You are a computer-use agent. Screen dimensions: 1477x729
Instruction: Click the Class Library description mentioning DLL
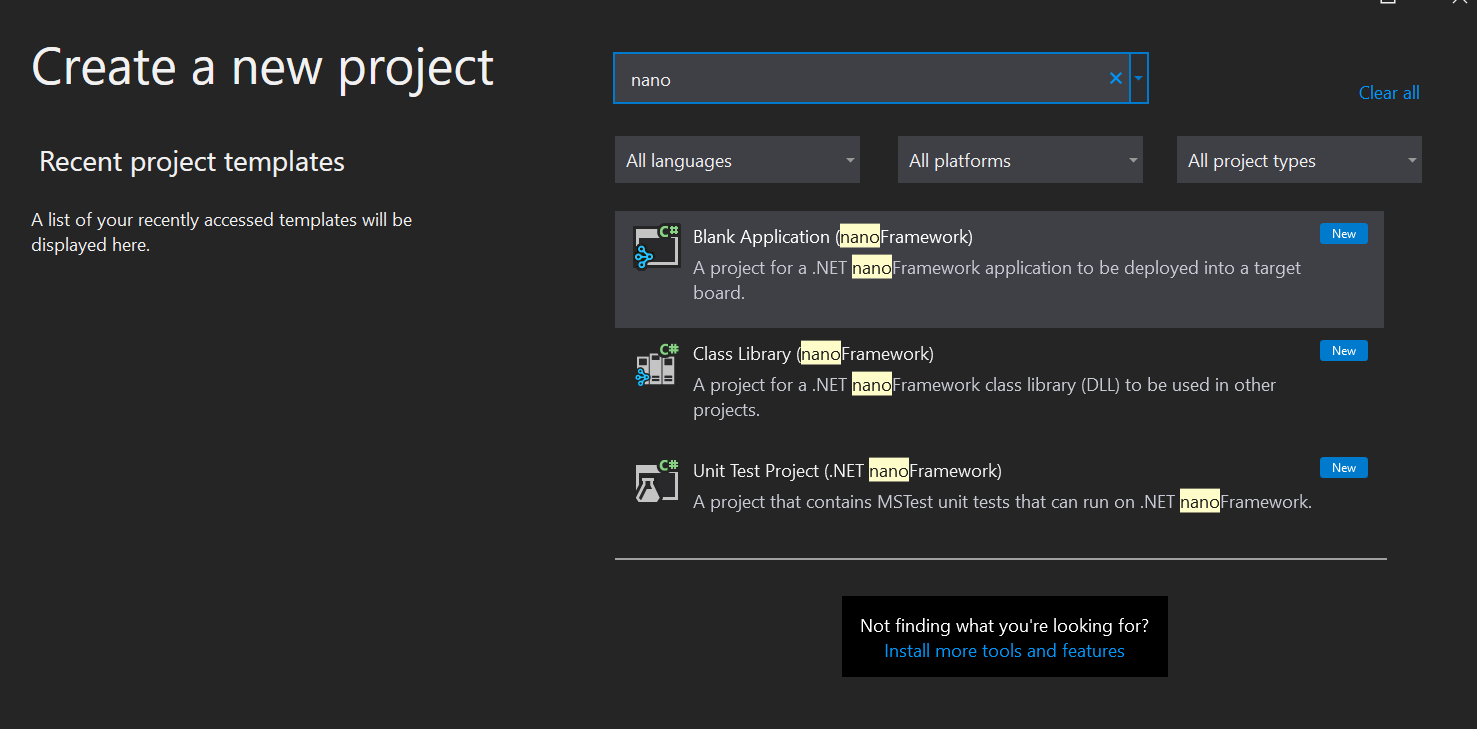tap(985, 398)
